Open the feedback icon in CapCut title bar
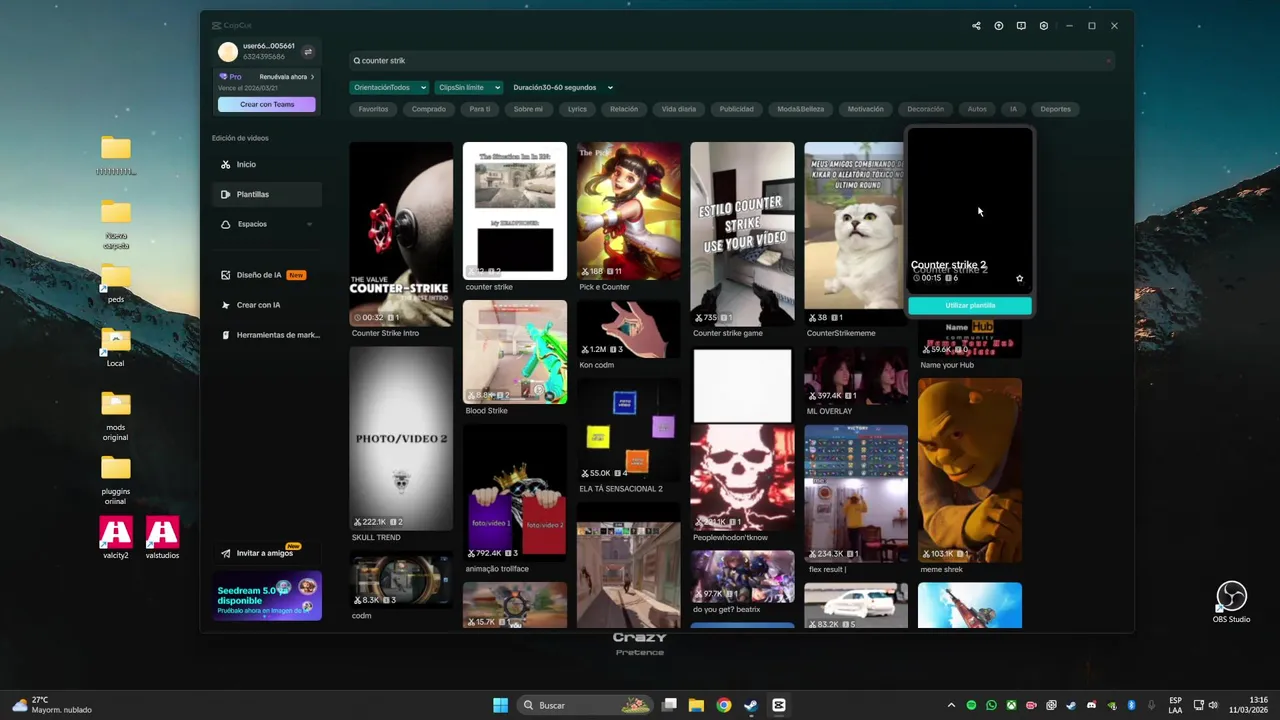This screenshot has width=1280, height=720. pos(1021,26)
